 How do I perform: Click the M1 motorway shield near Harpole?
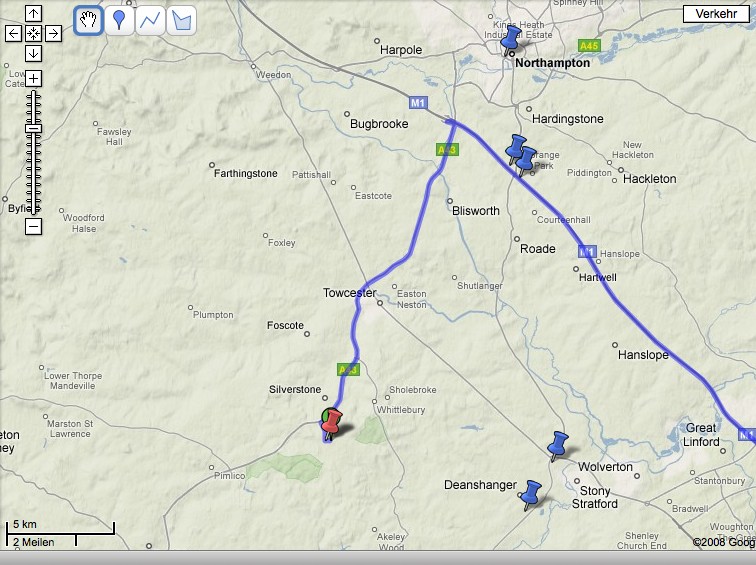click(418, 102)
